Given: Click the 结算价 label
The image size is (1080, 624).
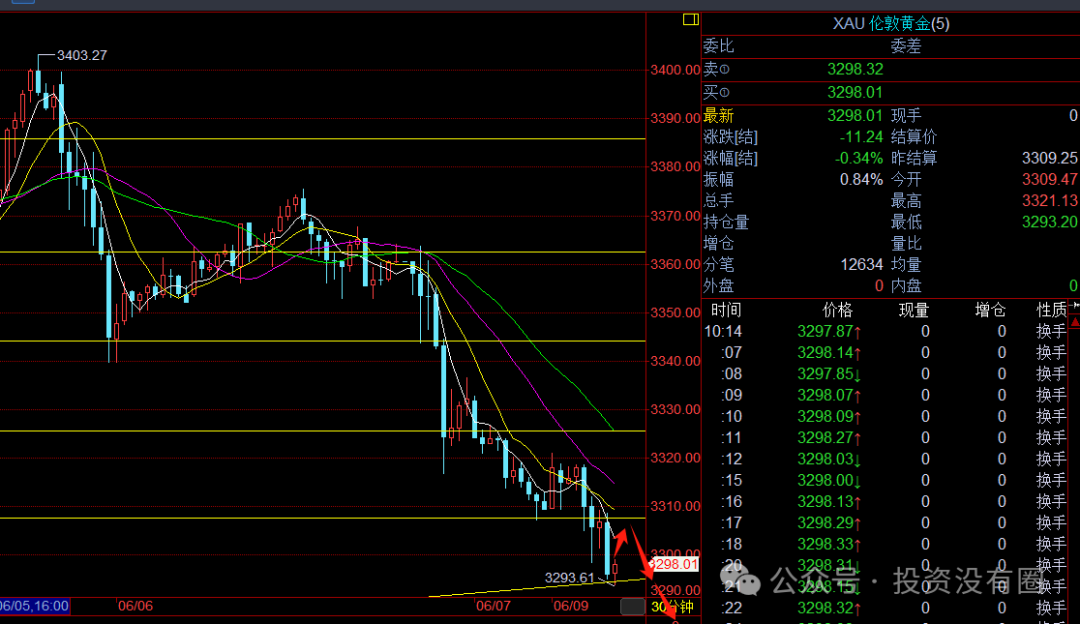Looking at the screenshot, I should [x=913, y=137].
